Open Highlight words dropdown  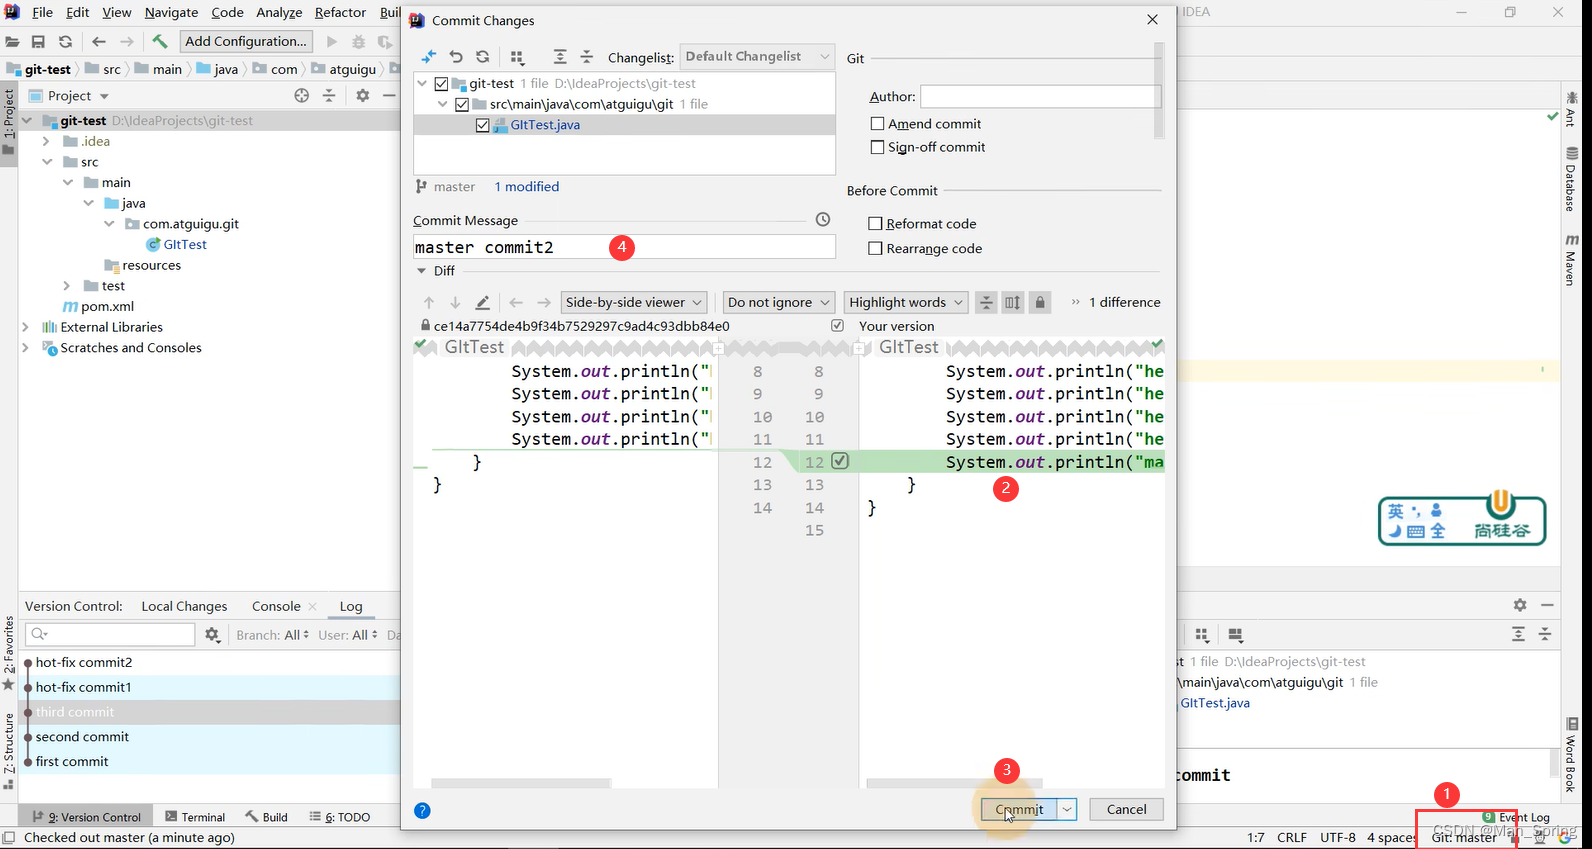(906, 302)
